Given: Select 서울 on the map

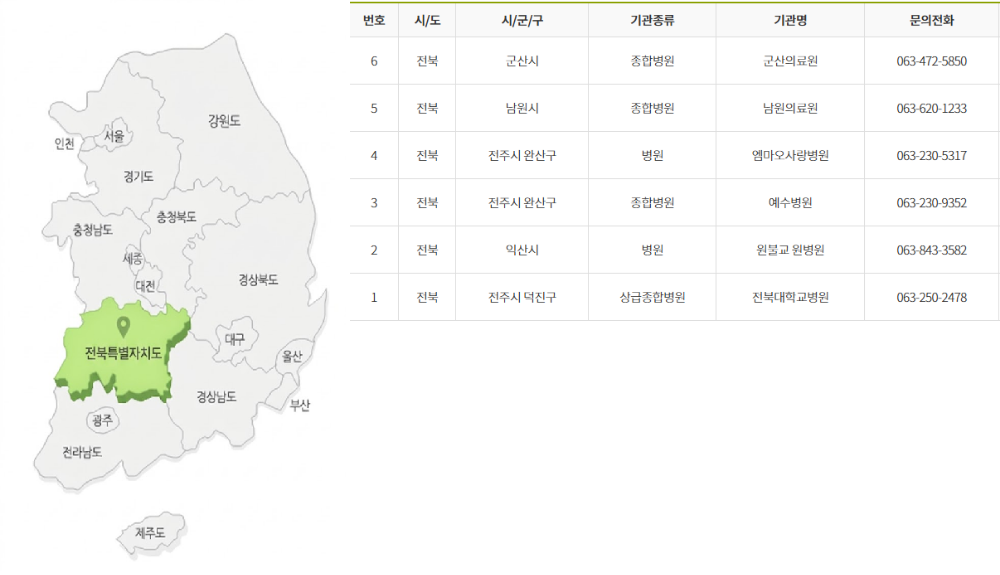Looking at the screenshot, I should coord(115,136).
